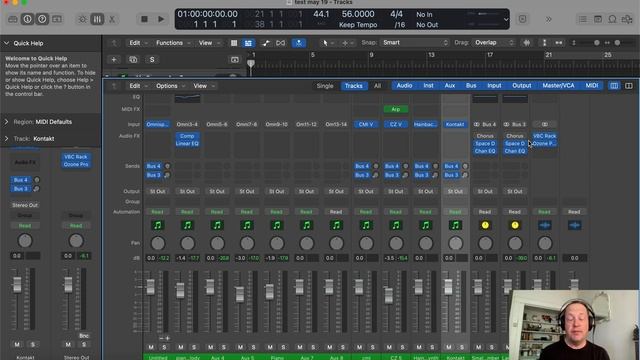
Task: Open the mixer Edit menu
Action: tap(137, 86)
